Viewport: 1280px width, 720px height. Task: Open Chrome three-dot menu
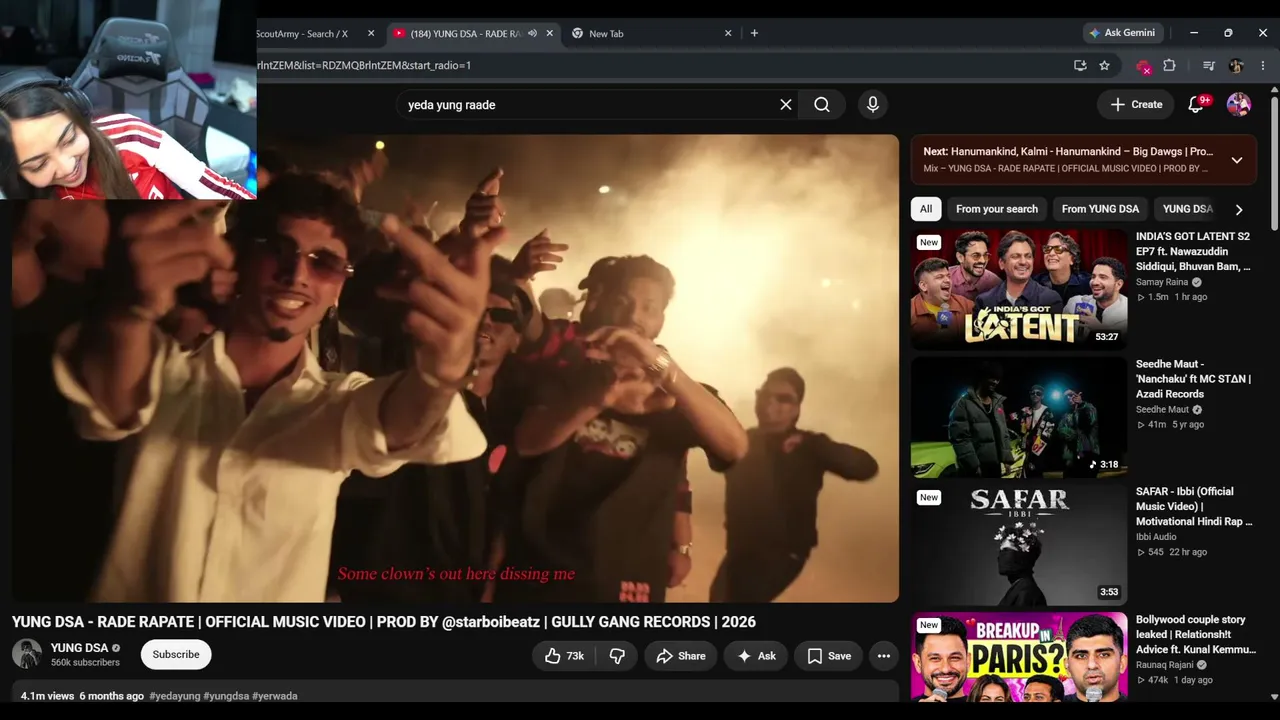[1263, 65]
